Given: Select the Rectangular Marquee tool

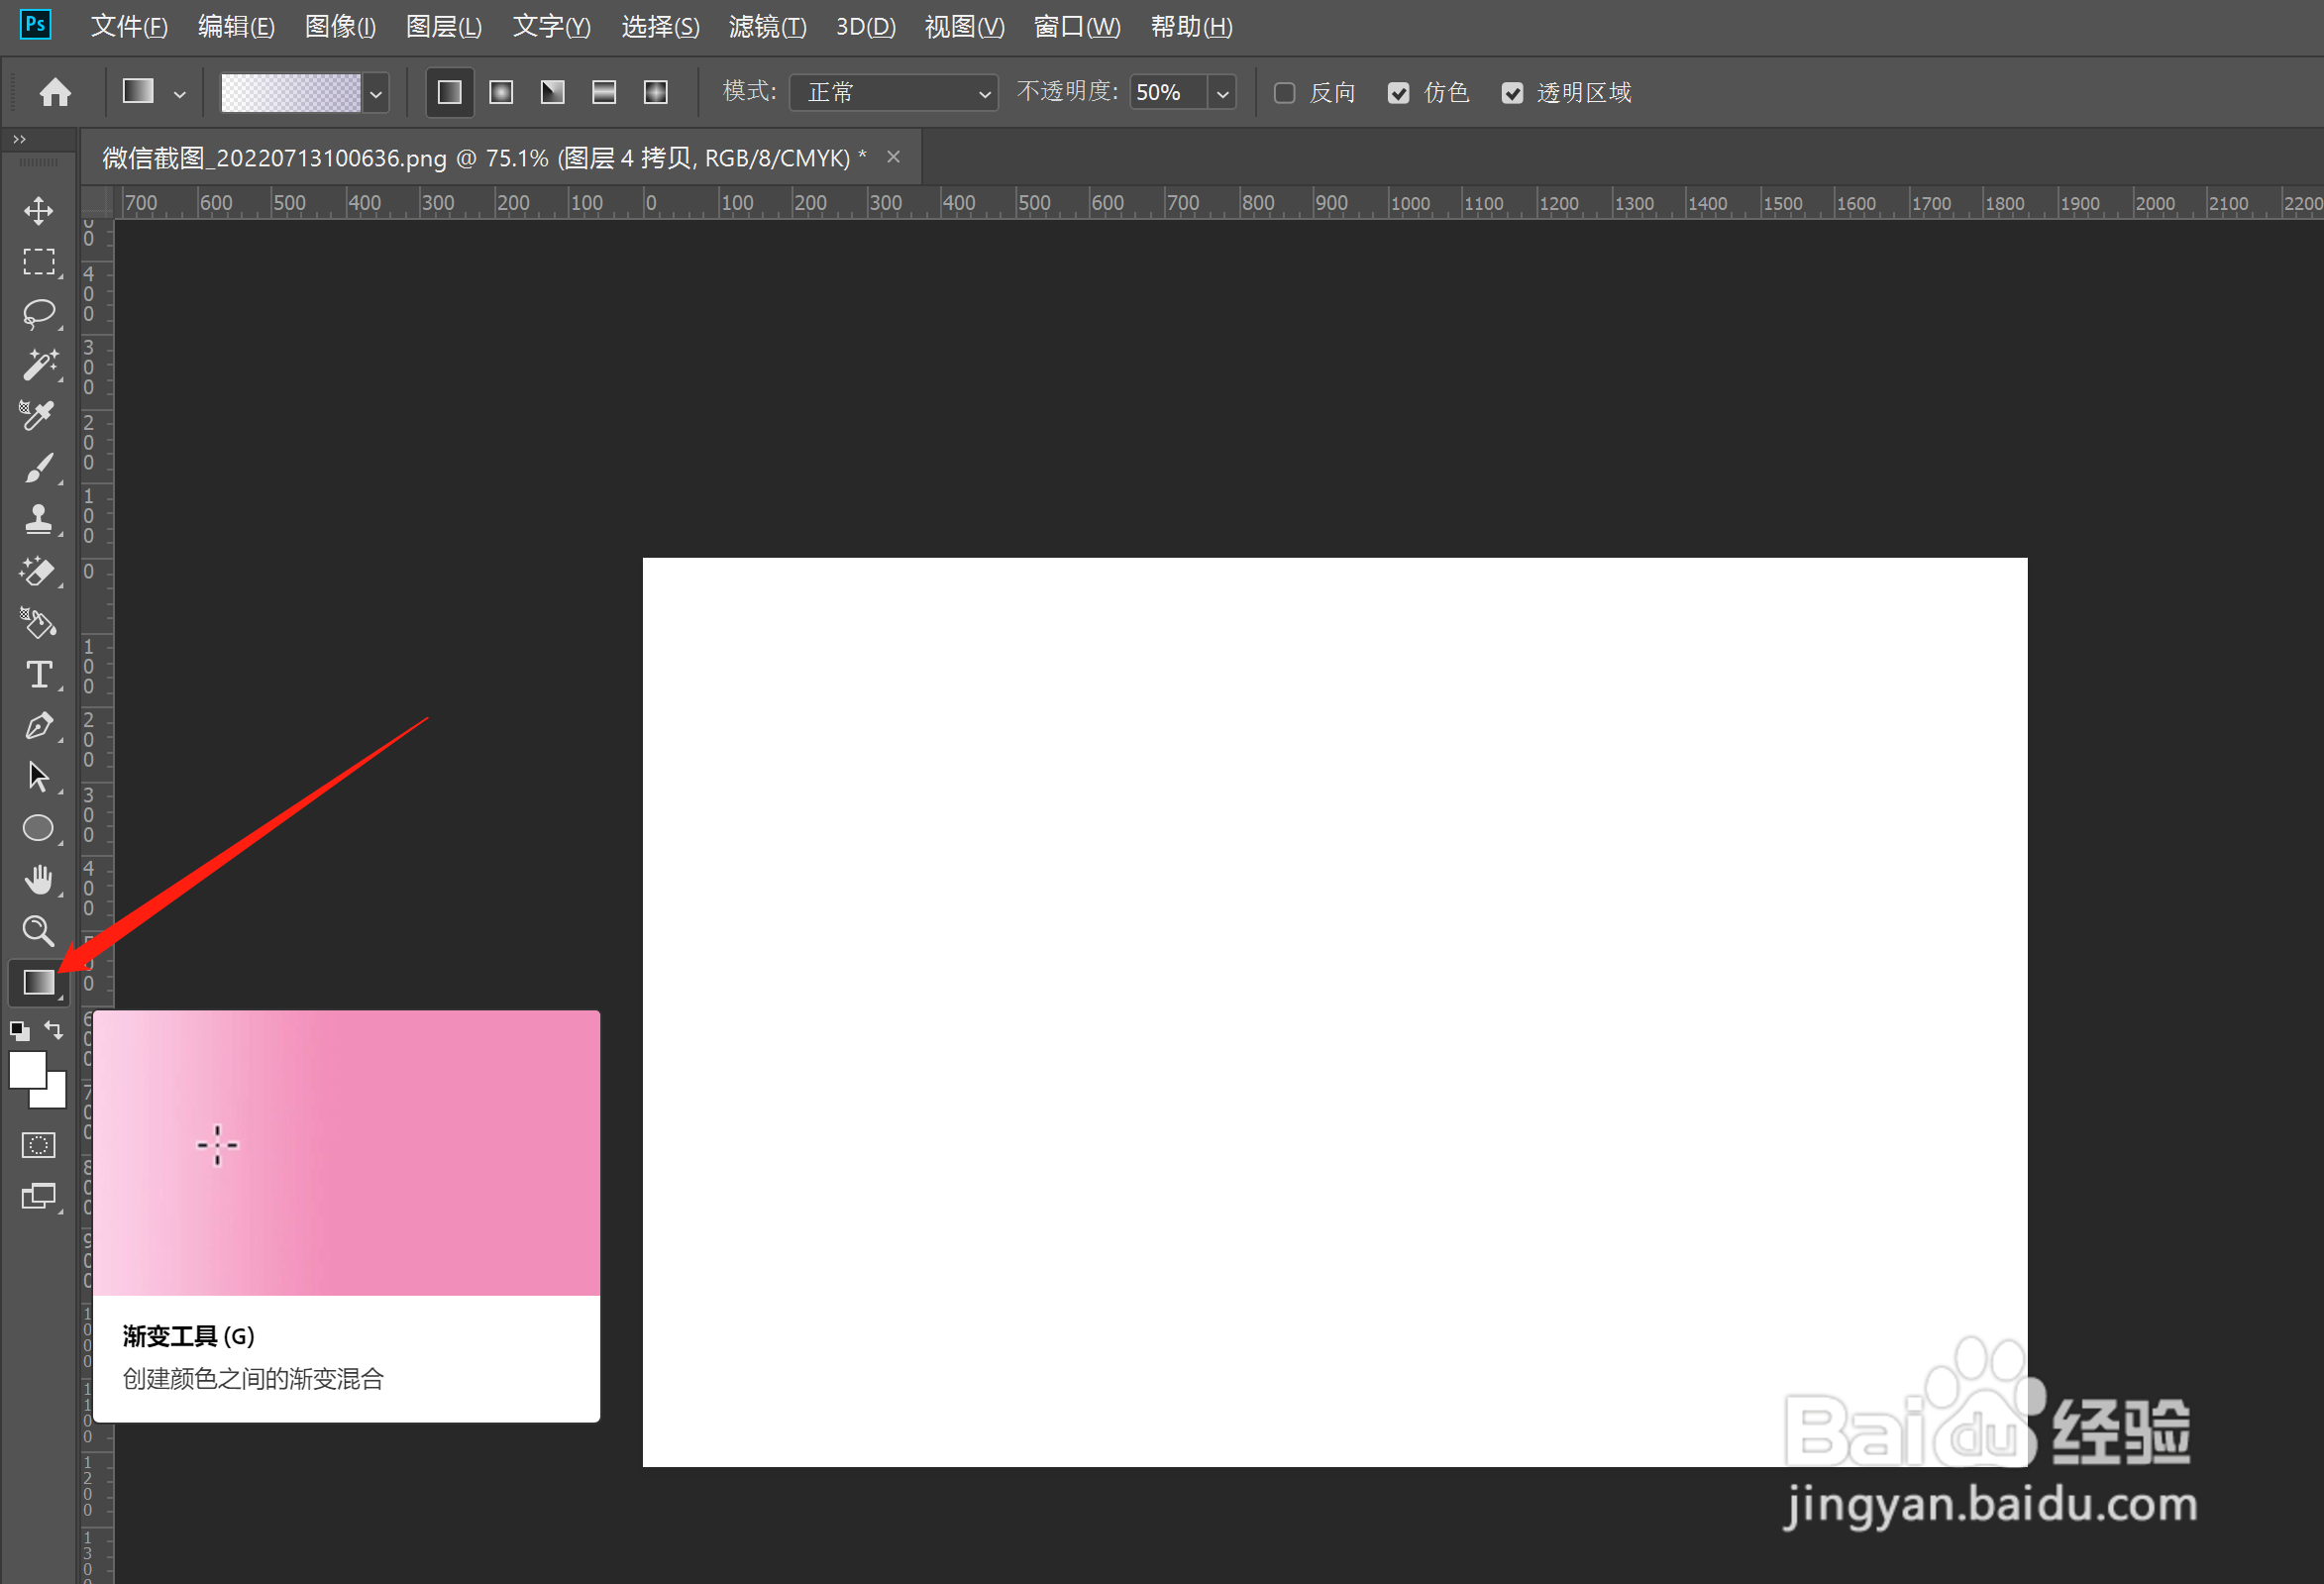Looking at the screenshot, I should tap(38, 262).
